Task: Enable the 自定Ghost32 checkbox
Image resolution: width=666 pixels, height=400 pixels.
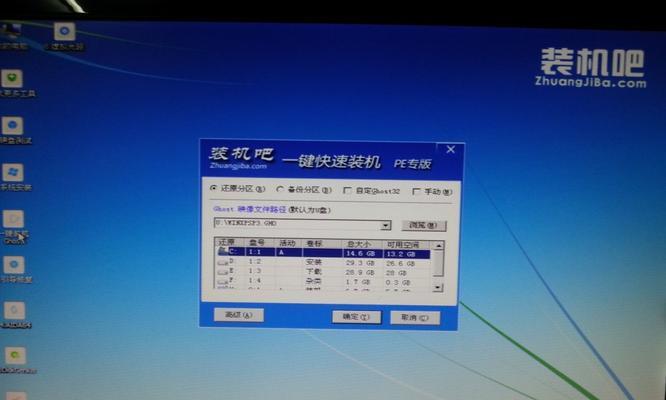Action: [x=346, y=190]
